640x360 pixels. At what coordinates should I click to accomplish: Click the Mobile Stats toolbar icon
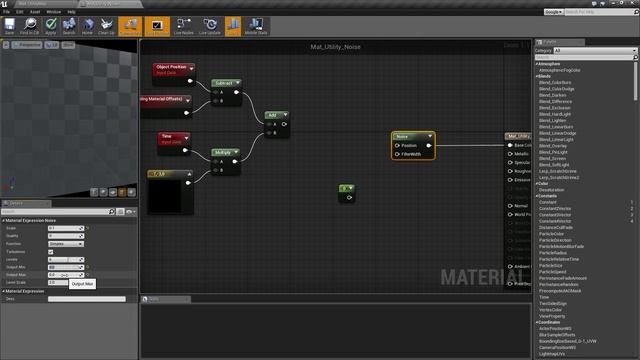pyautogui.click(x=256, y=26)
